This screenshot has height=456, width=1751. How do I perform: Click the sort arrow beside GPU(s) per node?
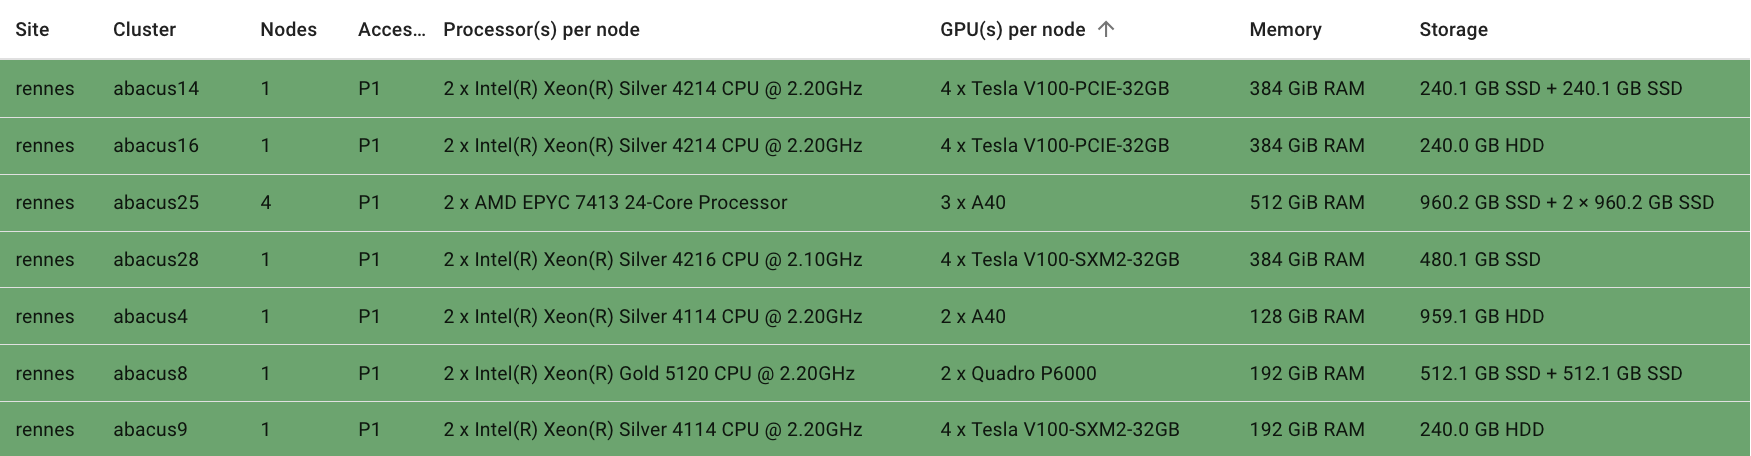1105,30
